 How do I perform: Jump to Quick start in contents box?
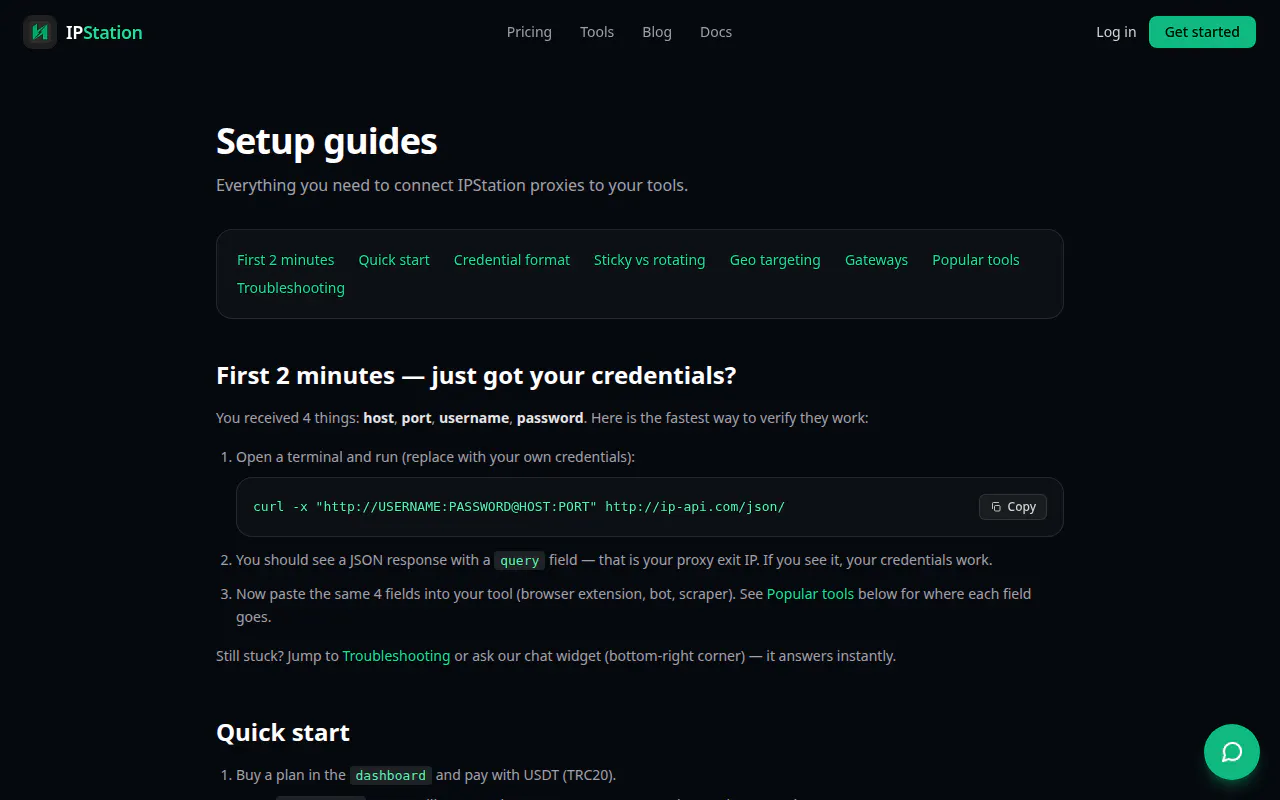point(394,260)
